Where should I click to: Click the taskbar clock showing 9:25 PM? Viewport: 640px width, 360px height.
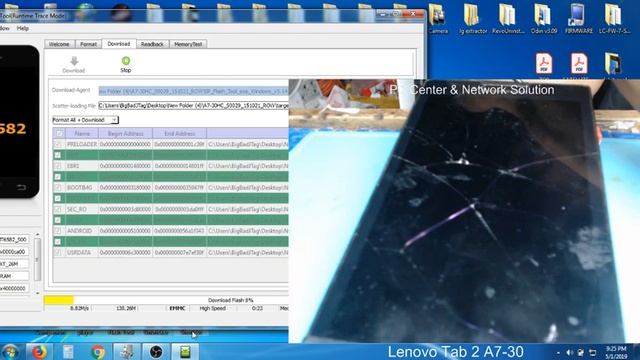[616, 353]
